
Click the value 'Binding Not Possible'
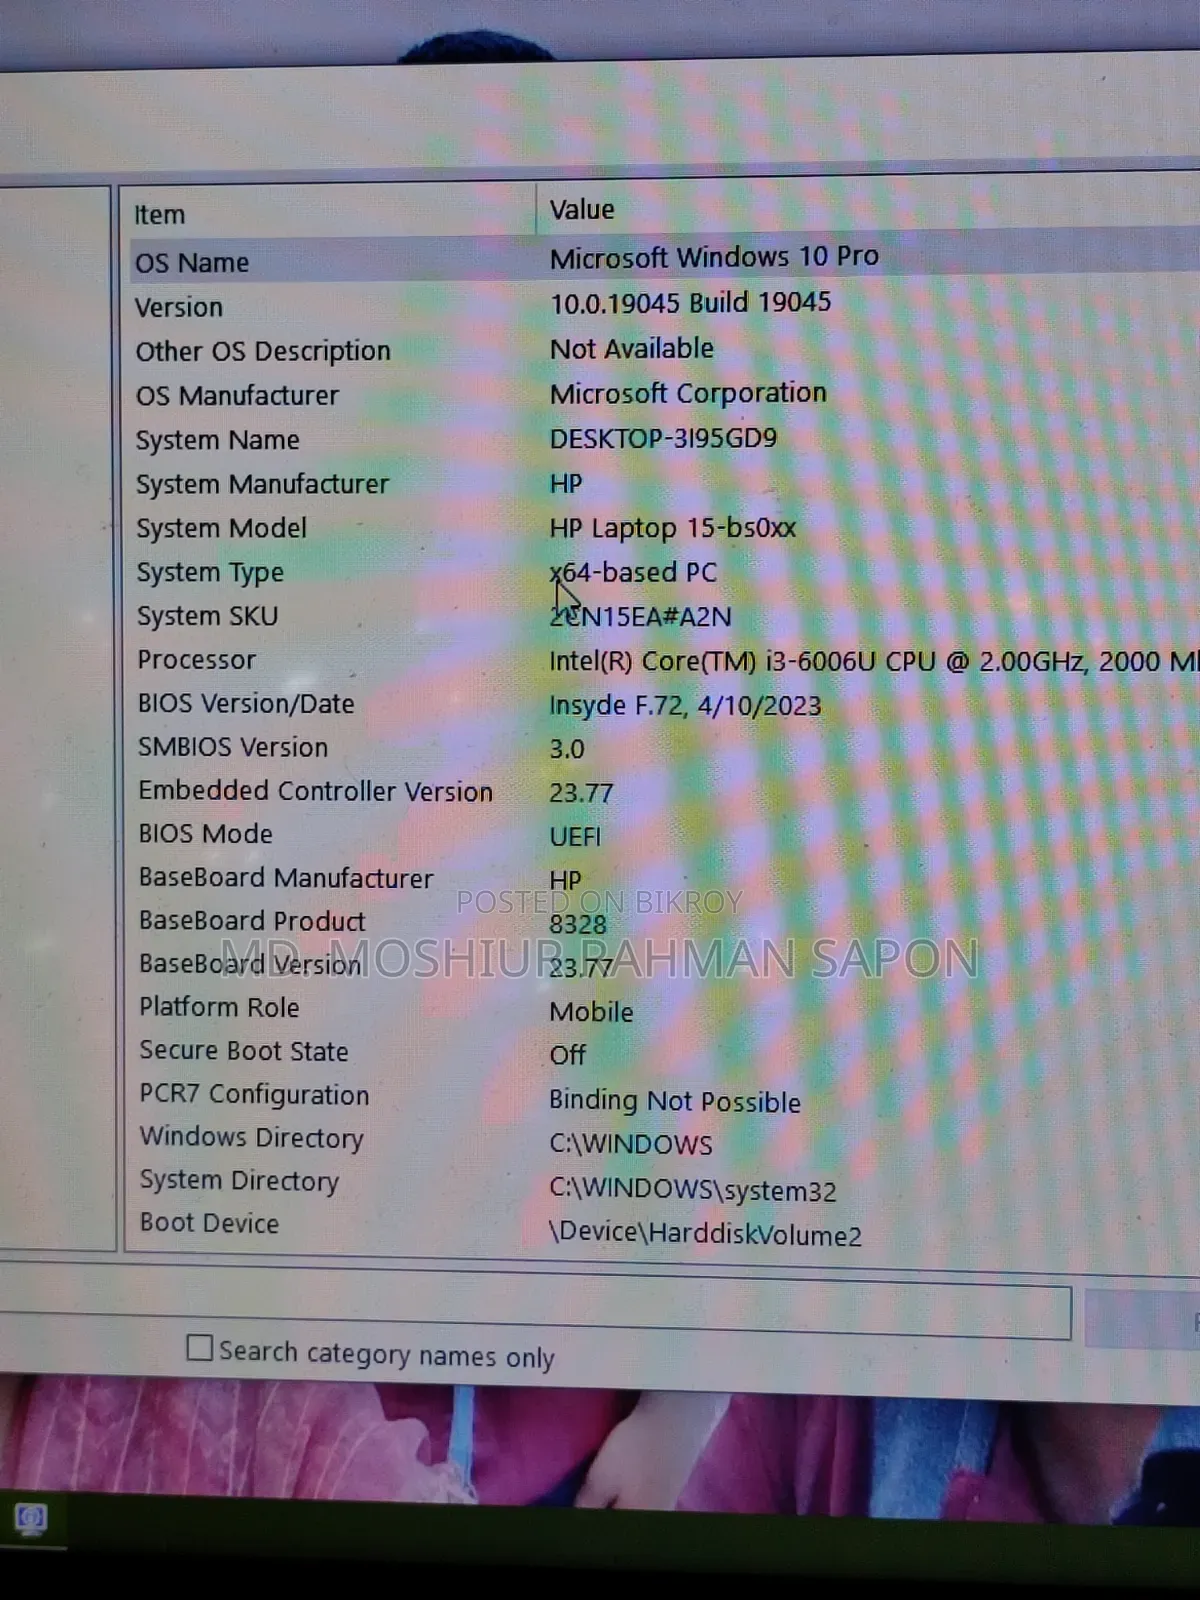click(x=675, y=1101)
